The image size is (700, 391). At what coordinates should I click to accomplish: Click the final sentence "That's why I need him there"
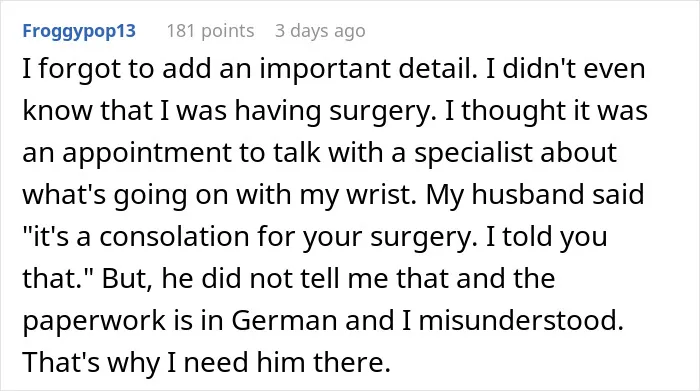(206, 362)
